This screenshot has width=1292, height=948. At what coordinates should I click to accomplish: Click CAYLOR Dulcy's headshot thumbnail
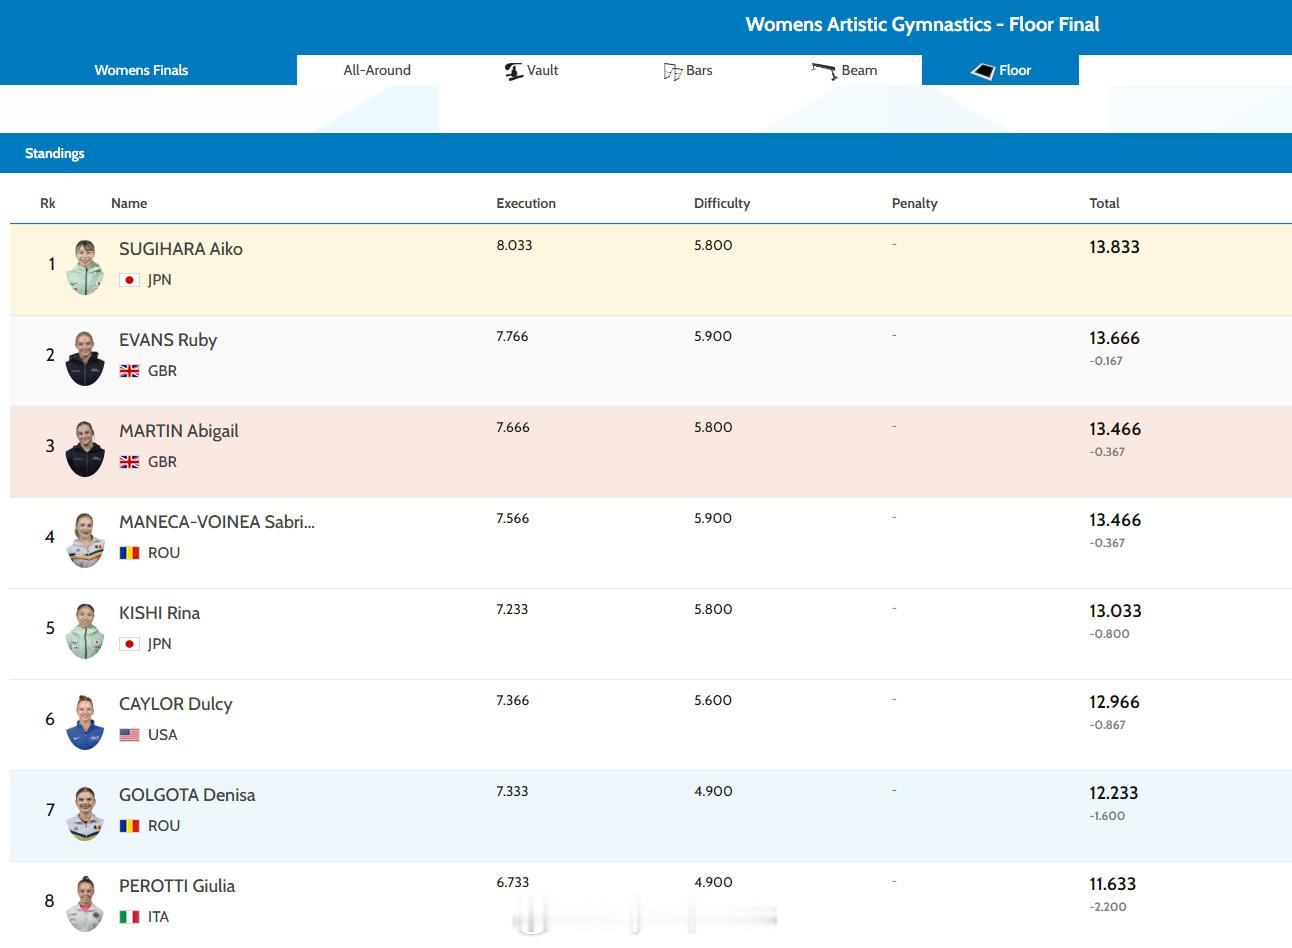point(85,721)
